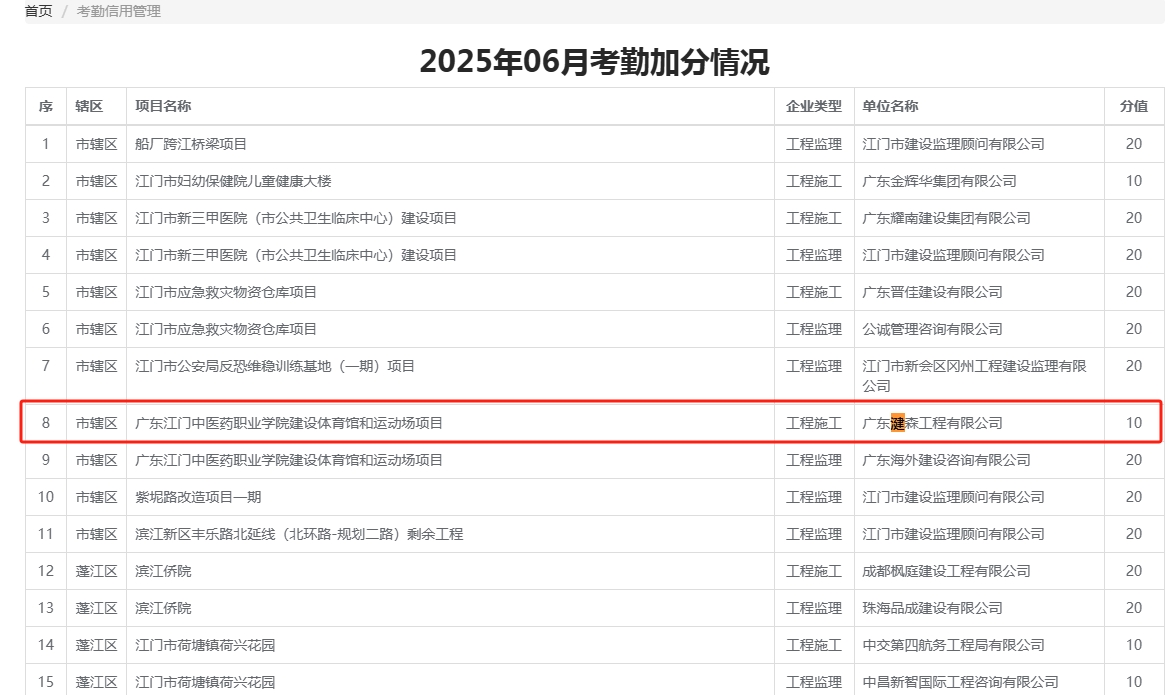The height and width of the screenshot is (695, 1176).
Task: Select the row 15 project 江门市荷塘镇荷兴花园
Action: pyautogui.click(x=206, y=682)
